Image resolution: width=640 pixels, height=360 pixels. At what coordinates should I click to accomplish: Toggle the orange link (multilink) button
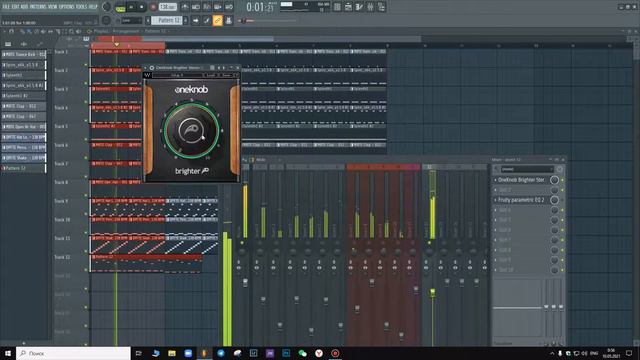pyautogui.click(x=218, y=20)
